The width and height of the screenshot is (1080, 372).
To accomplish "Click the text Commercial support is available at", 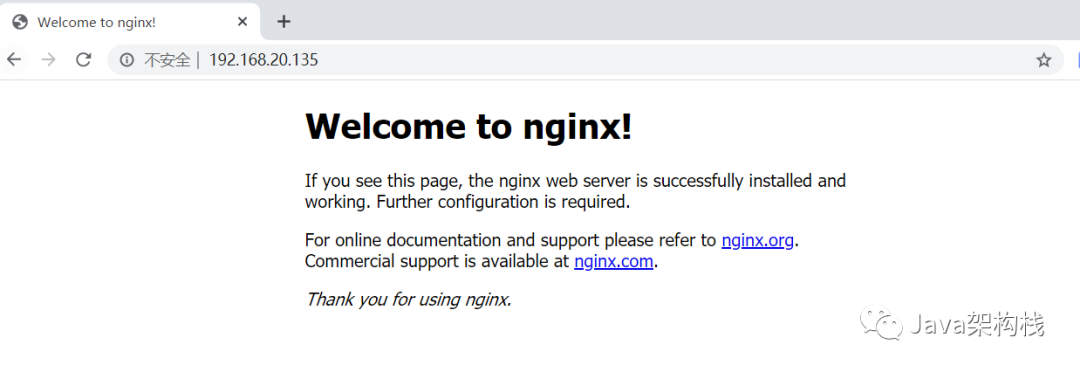I will point(437,262).
